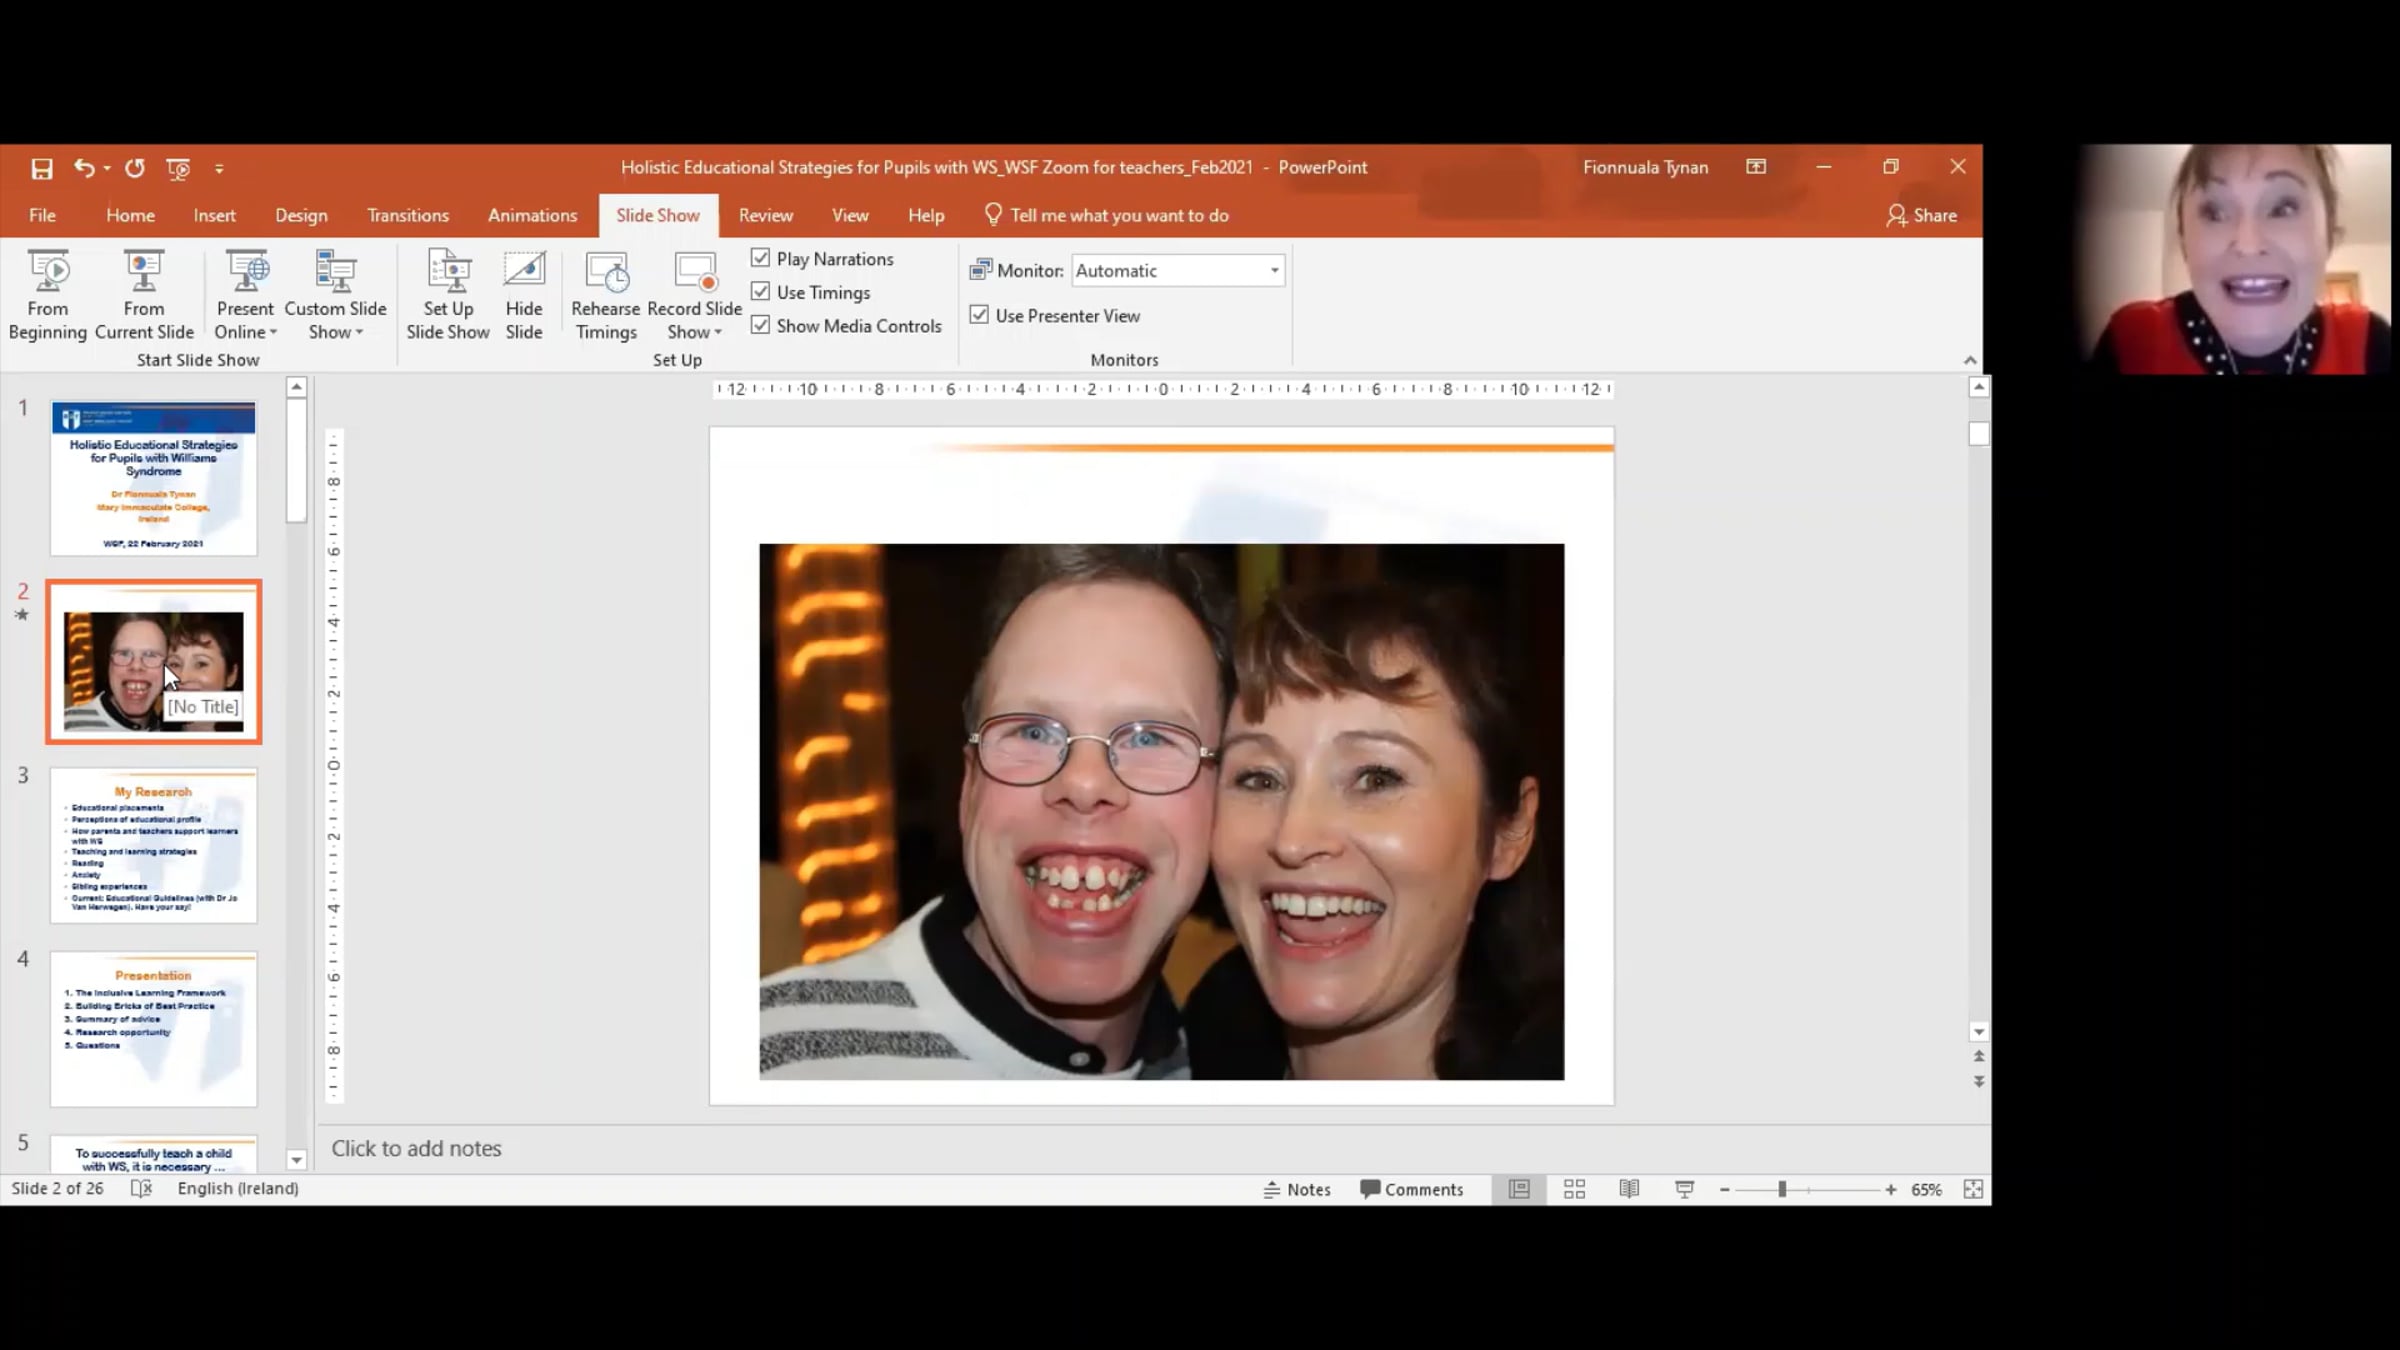This screenshot has width=2400, height=1350.
Task: Launch Rehearse Timings
Action: click(606, 295)
